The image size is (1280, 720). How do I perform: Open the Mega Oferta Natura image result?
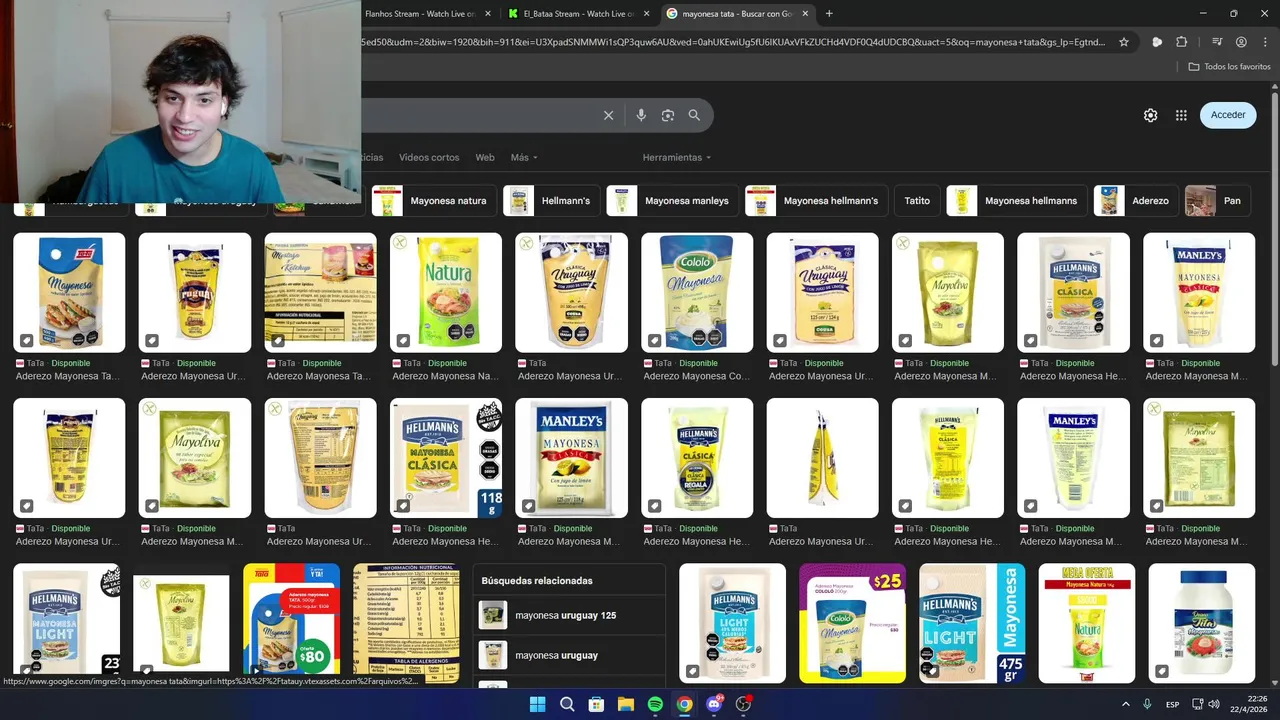click(1087, 623)
